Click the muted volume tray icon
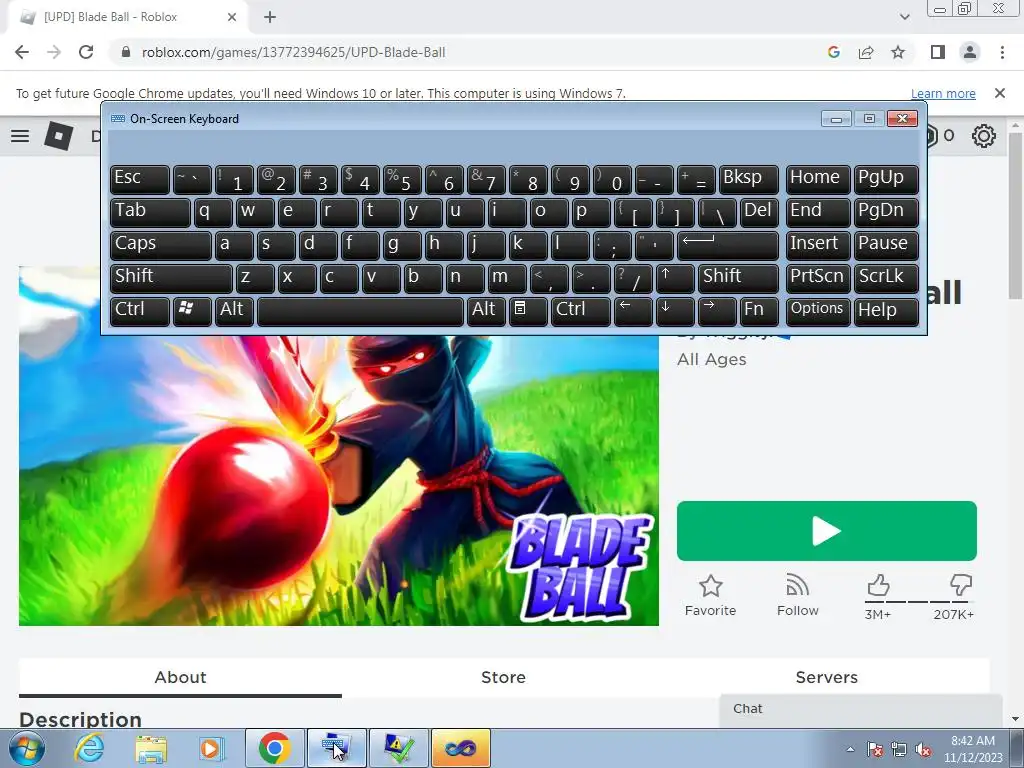The height and width of the screenshot is (768, 1024). click(923, 750)
